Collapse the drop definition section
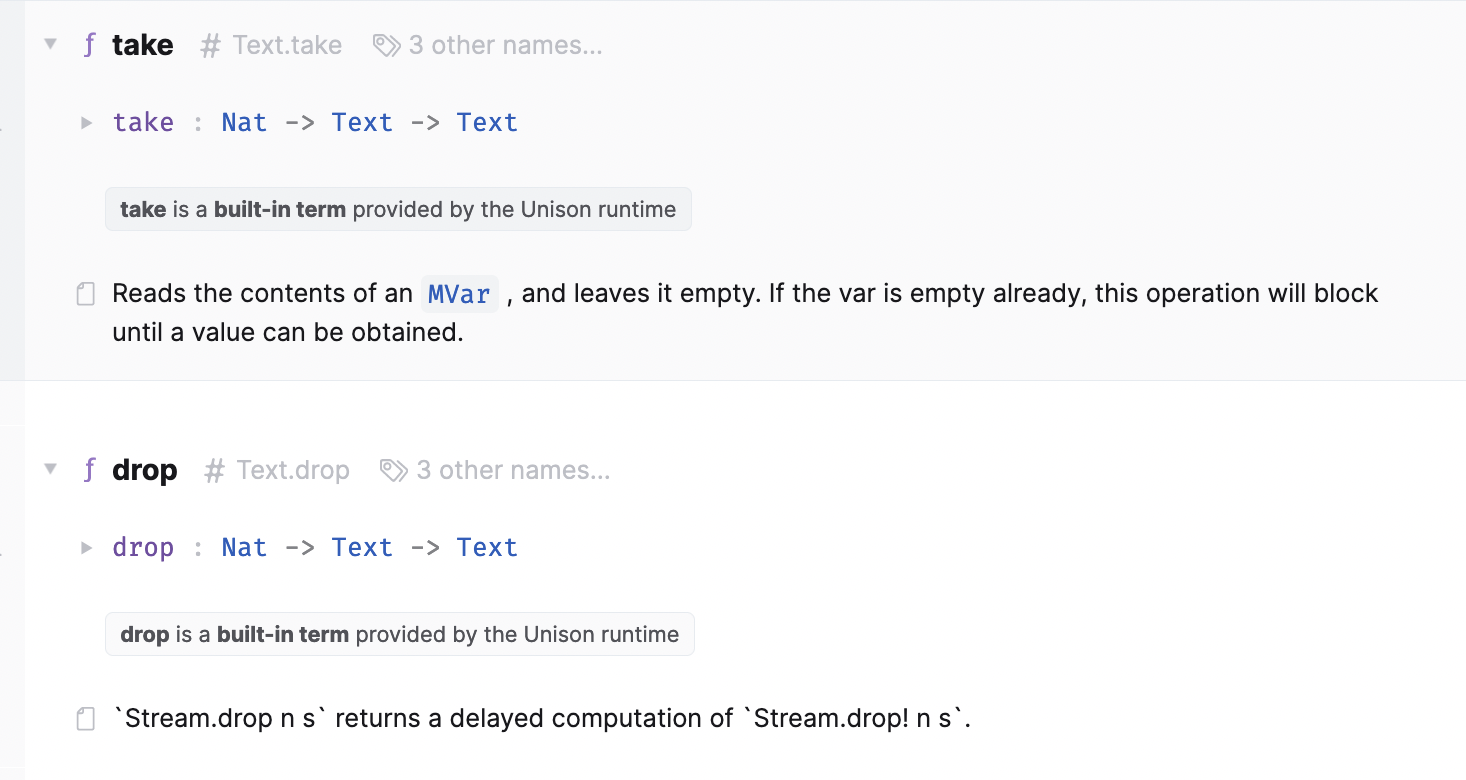This screenshot has width=1466, height=780. pos(50,469)
